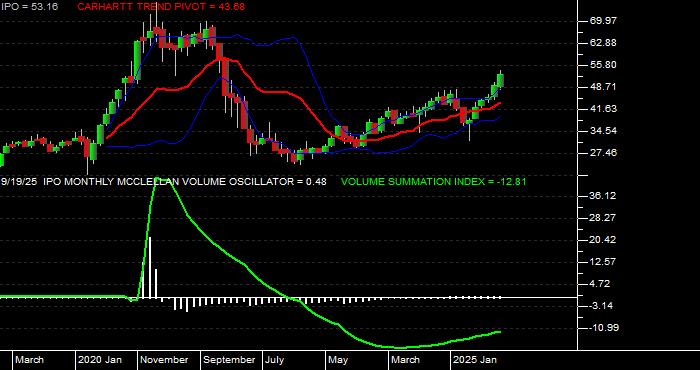Click price axis value 41.63
700x370 pixels.
(x=603, y=108)
